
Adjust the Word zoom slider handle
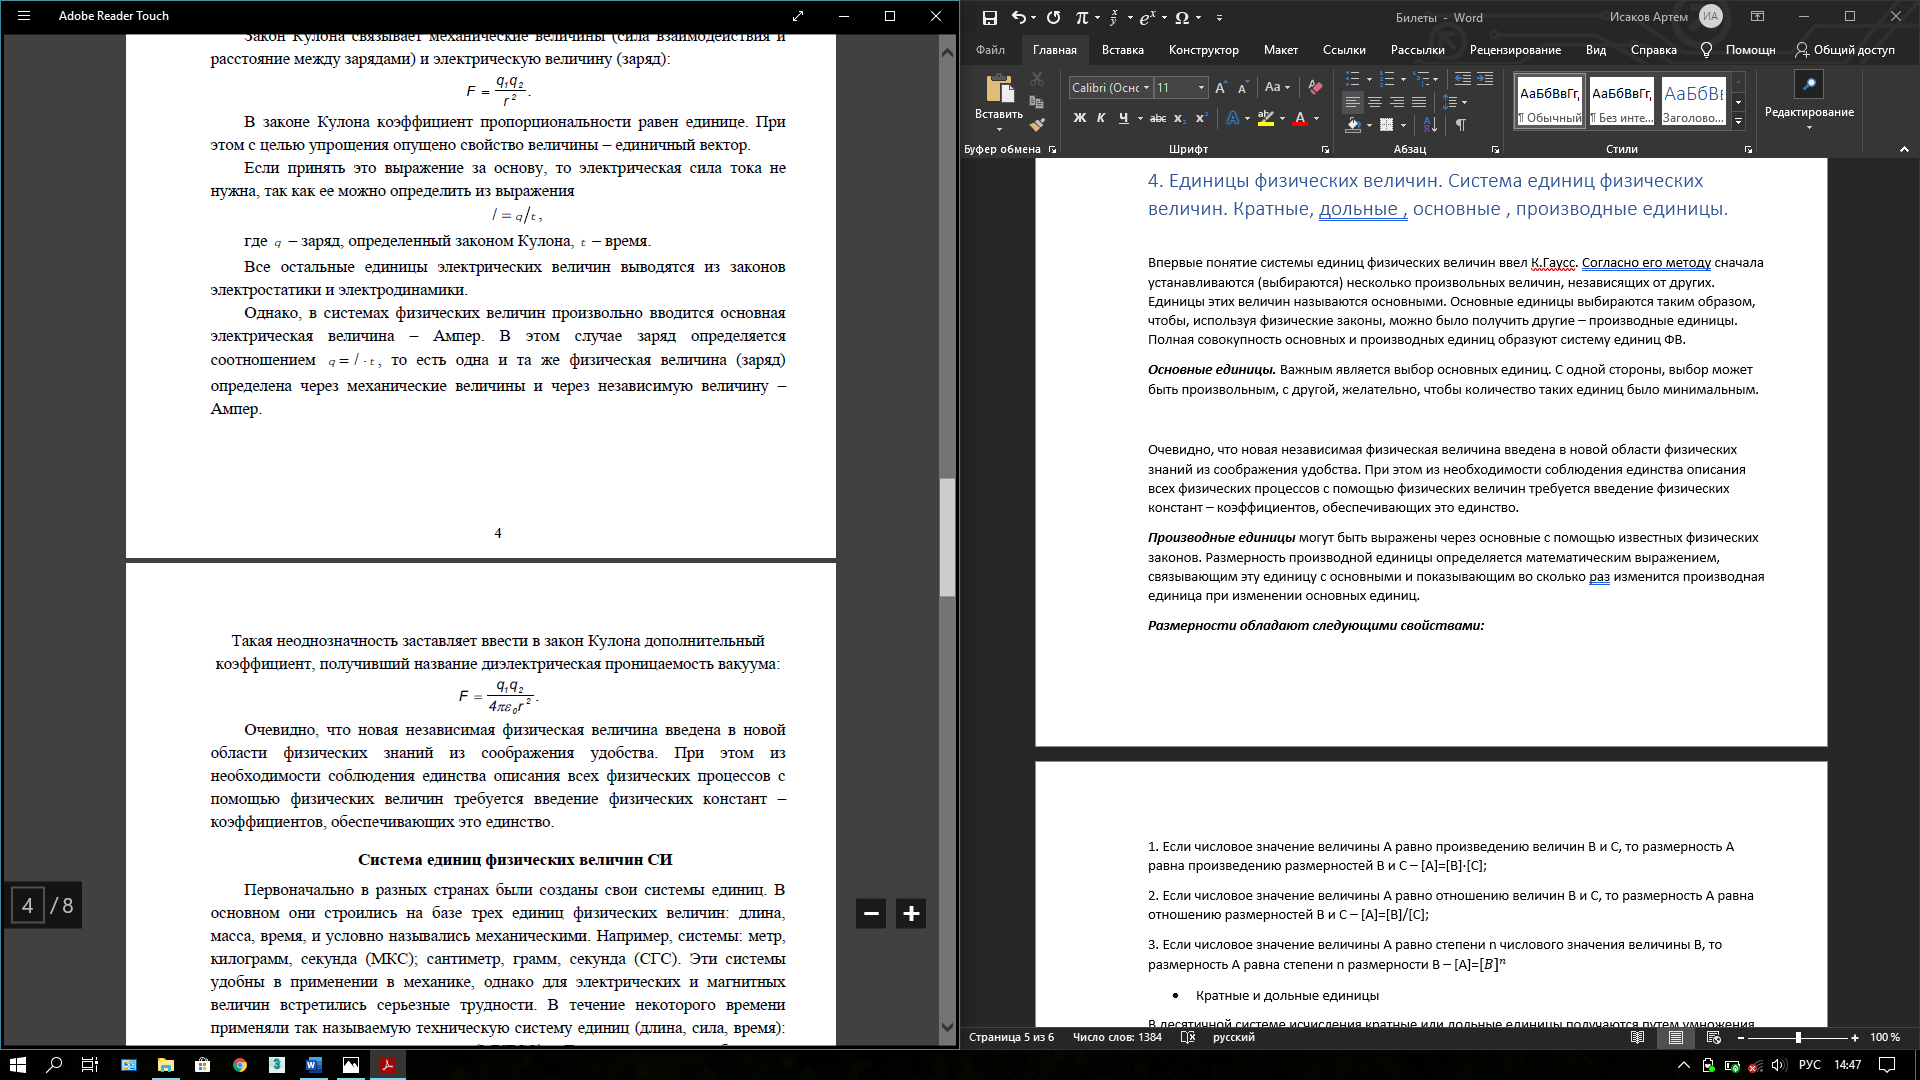(x=1798, y=1037)
